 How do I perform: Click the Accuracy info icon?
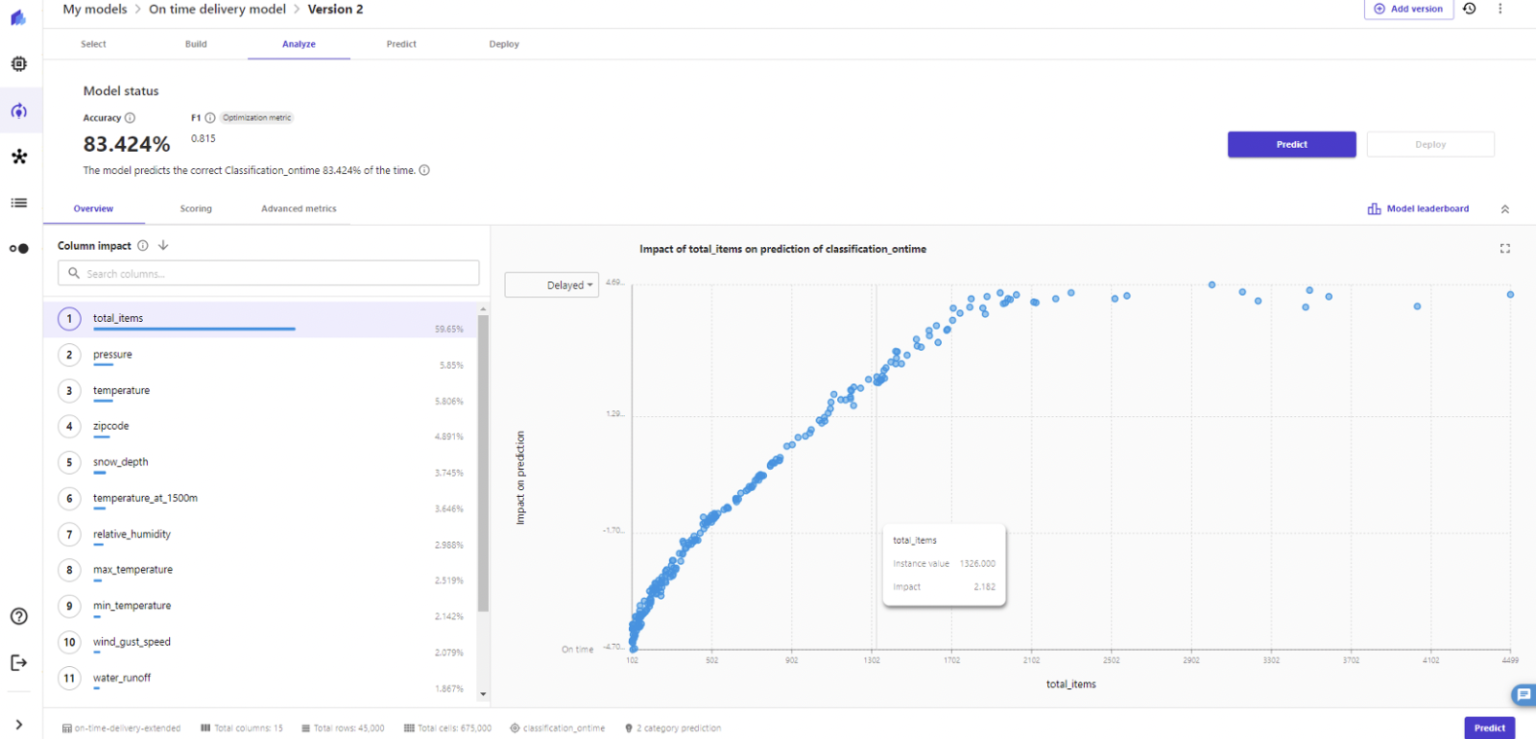pos(130,118)
